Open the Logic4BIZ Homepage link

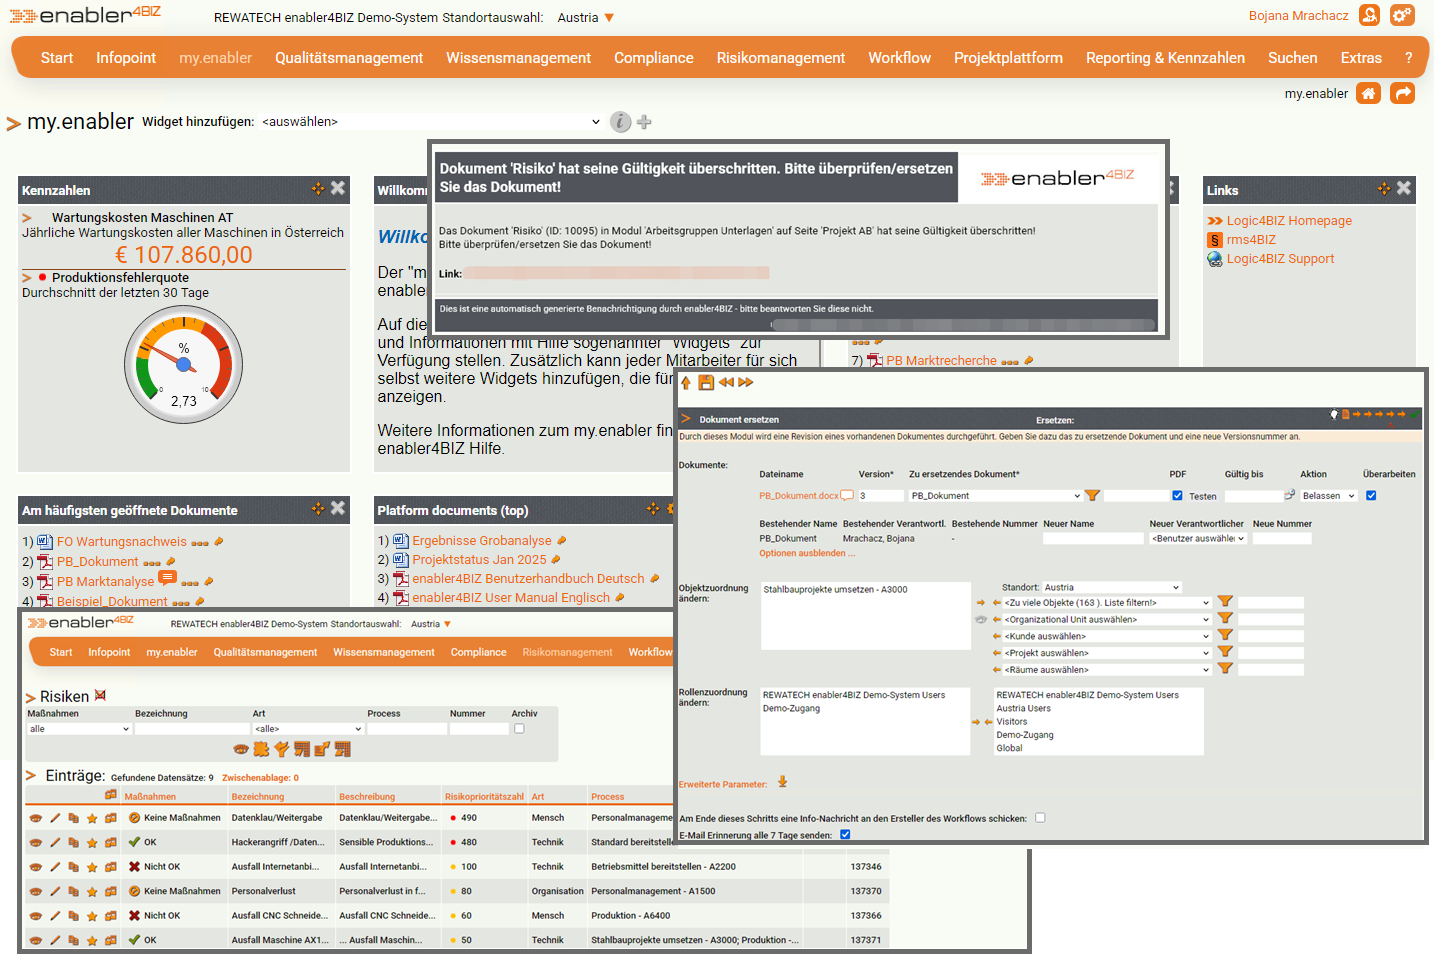pos(1289,221)
